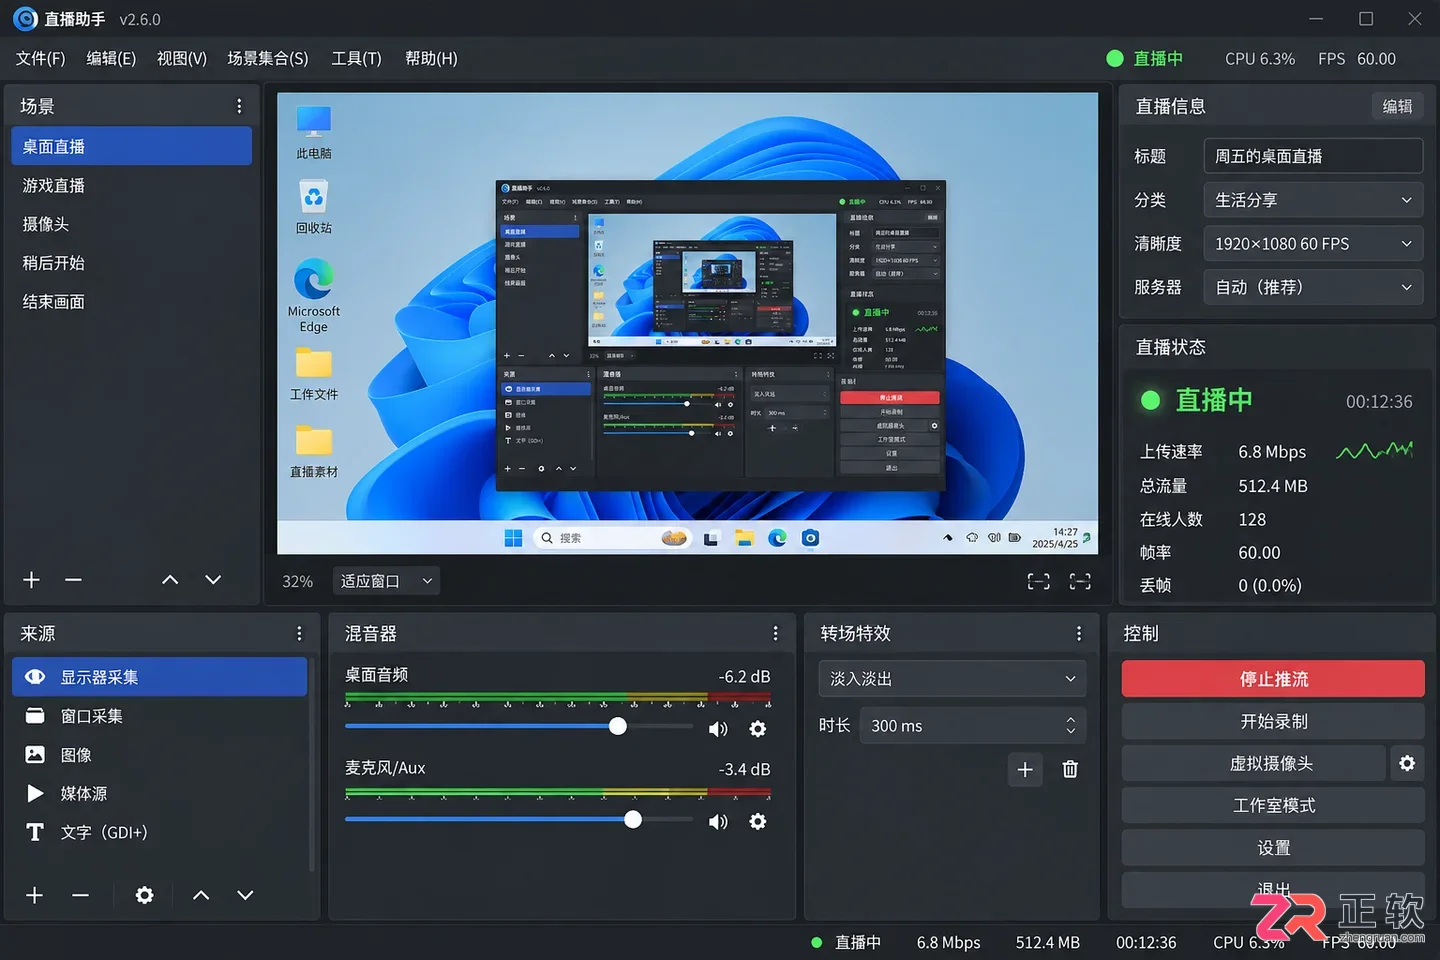Add a new scene with the 场景 plus icon

tap(32, 580)
